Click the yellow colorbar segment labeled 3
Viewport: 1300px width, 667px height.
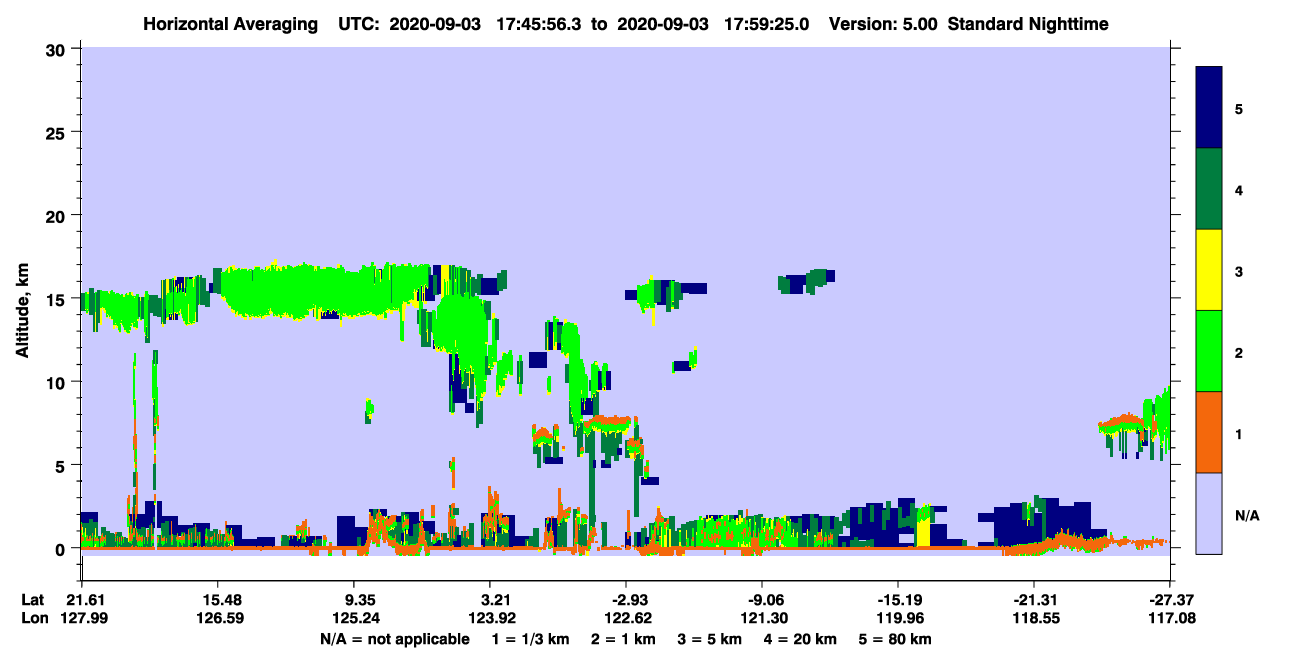click(x=1209, y=270)
